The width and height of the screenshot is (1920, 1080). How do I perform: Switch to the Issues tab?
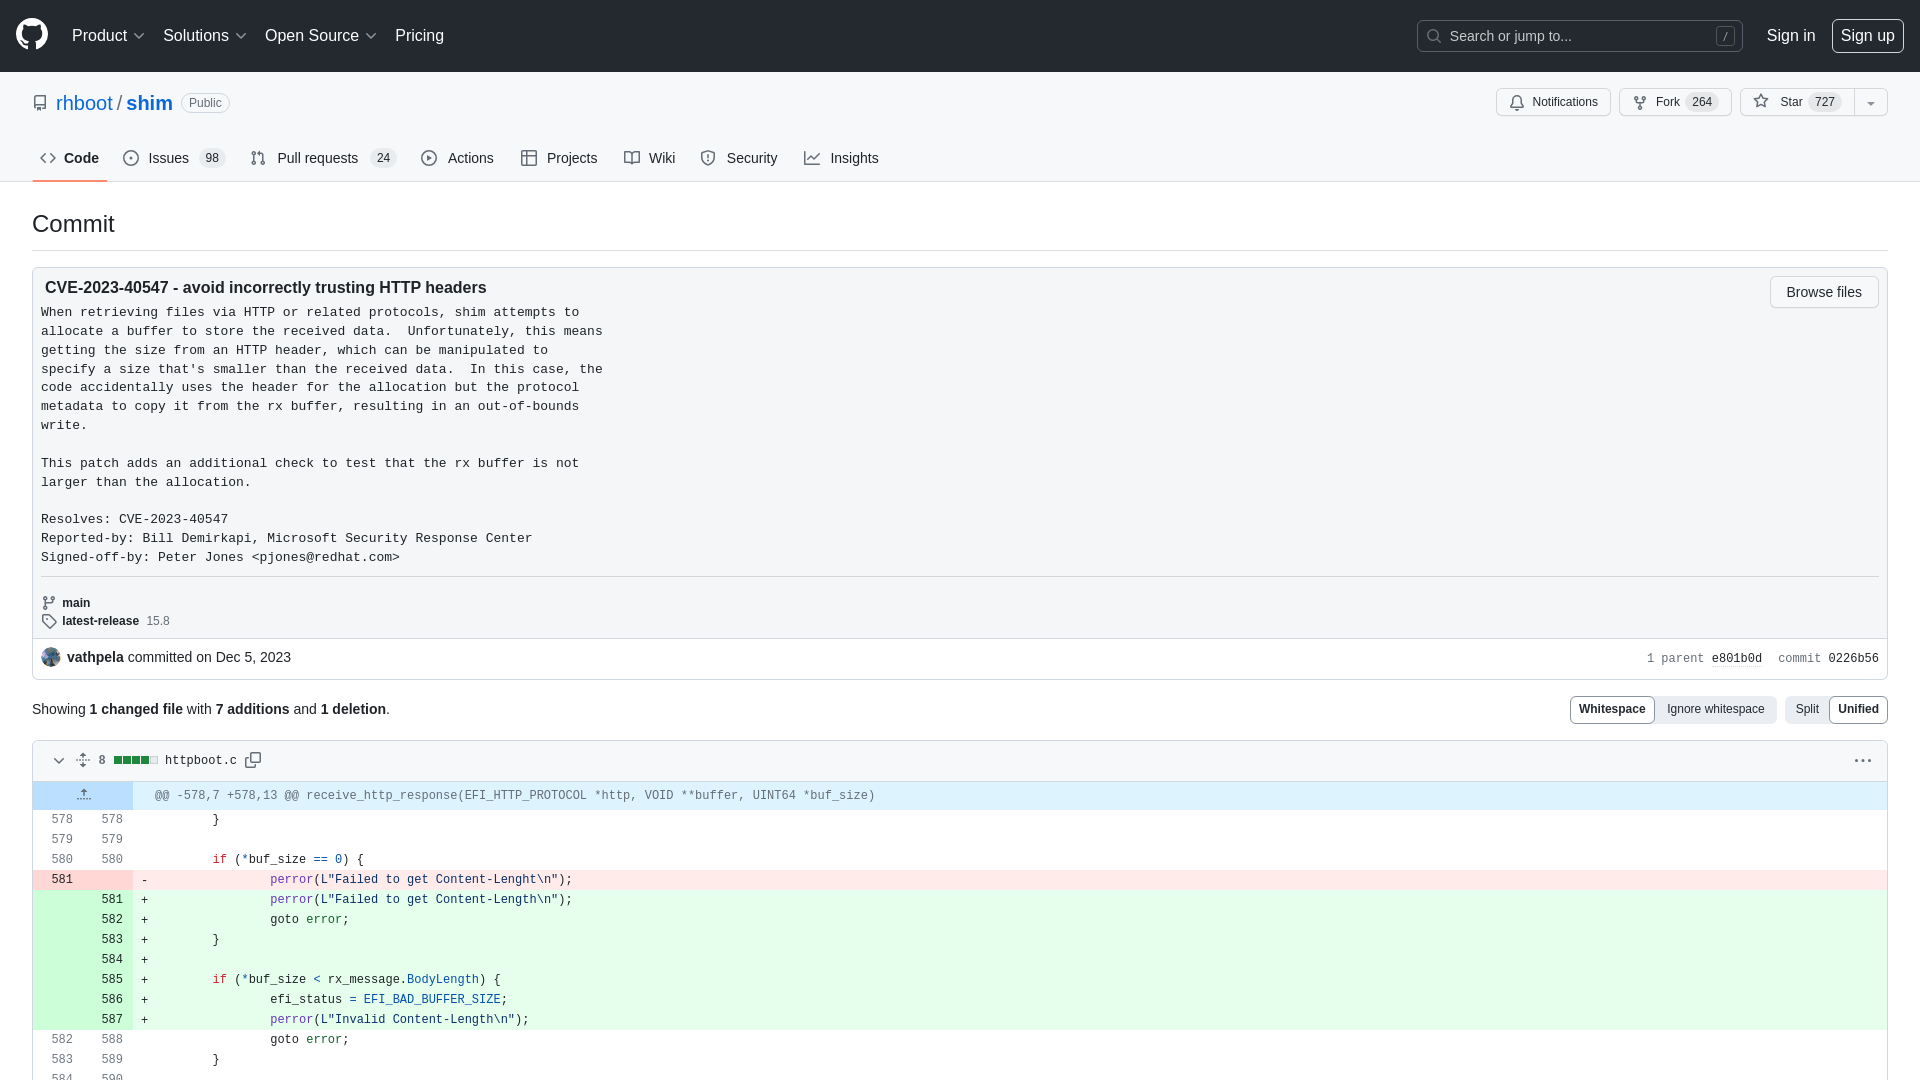tap(174, 158)
